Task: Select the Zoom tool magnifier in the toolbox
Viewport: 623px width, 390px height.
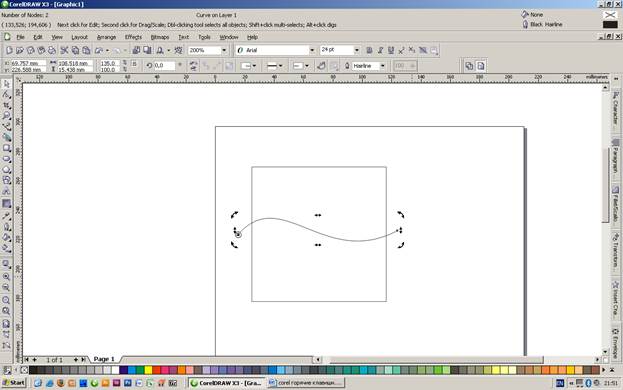Action: [x=6, y=116]
